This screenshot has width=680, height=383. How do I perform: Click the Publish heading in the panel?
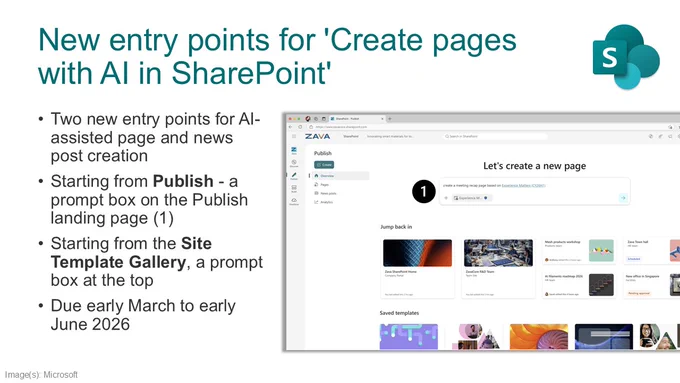click(x=323, y=153)
